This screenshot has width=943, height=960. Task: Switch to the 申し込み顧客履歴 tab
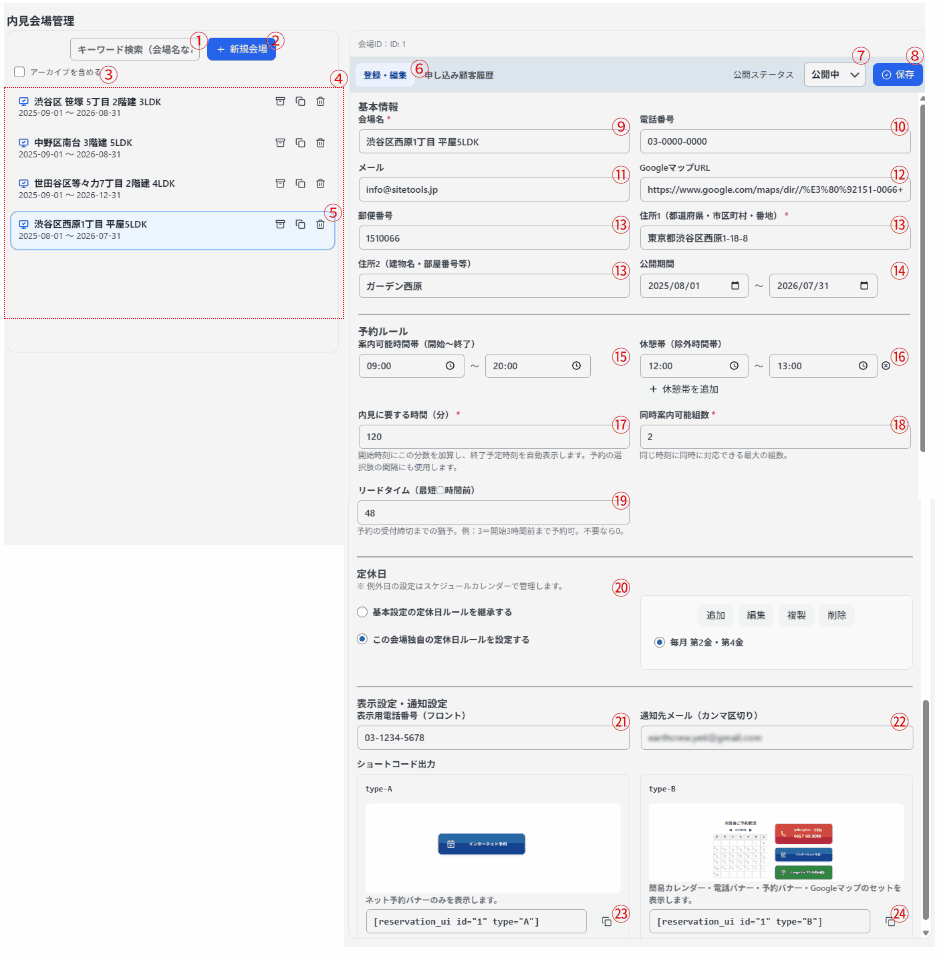pyautogui.click(x=458, y=75)
